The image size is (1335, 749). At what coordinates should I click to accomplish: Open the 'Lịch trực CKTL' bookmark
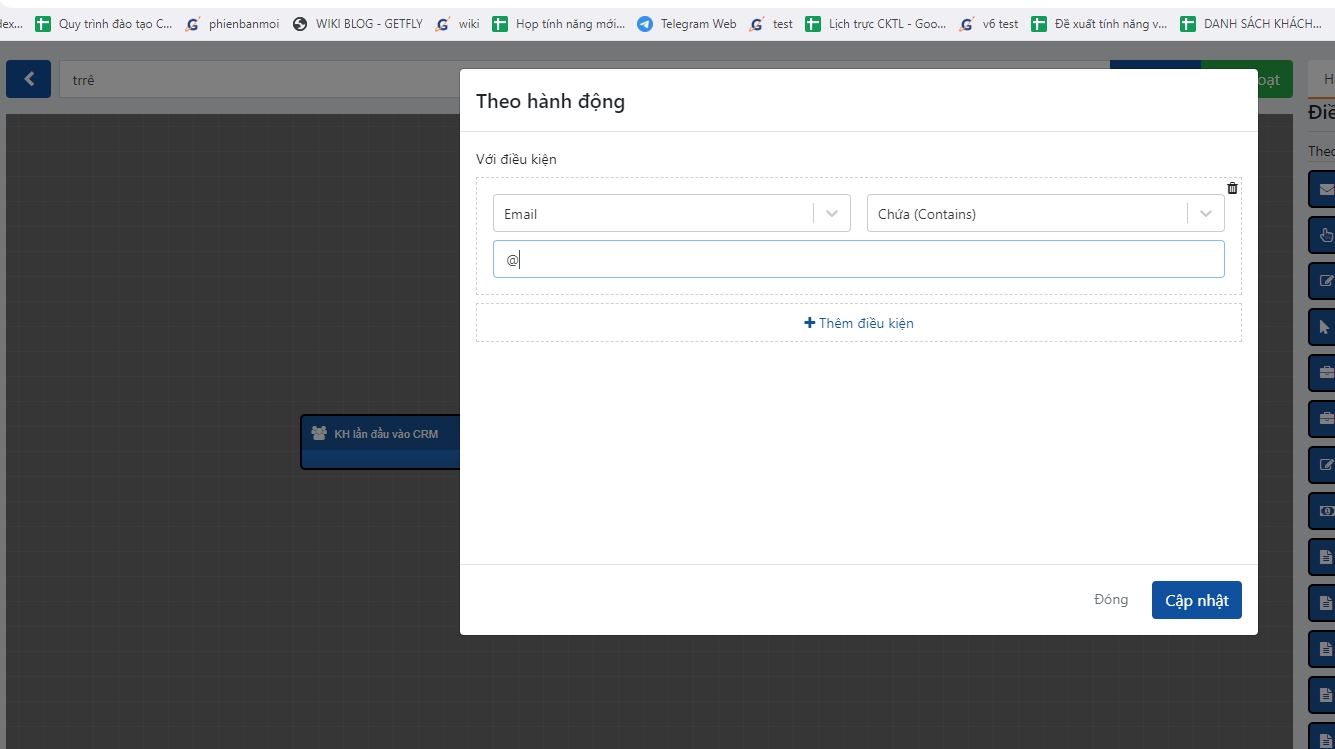click(876, 24)
